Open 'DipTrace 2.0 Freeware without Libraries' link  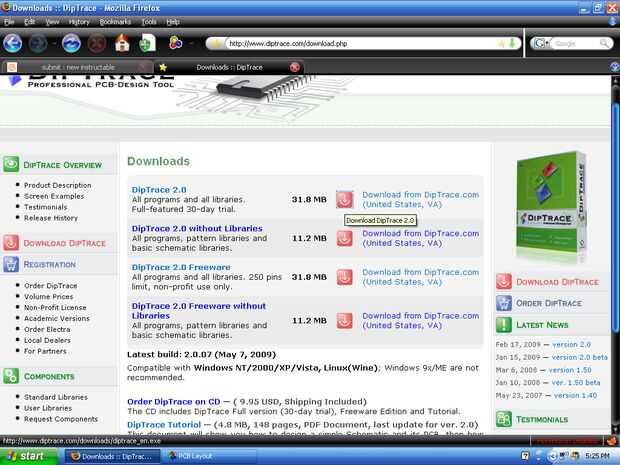pyautogui.click(x=198, y=311)
